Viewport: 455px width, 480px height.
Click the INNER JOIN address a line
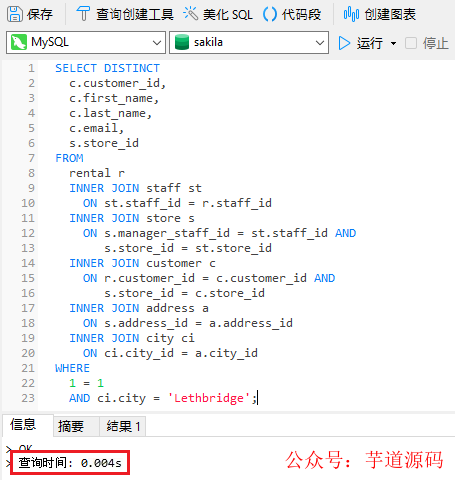point(139,308)
